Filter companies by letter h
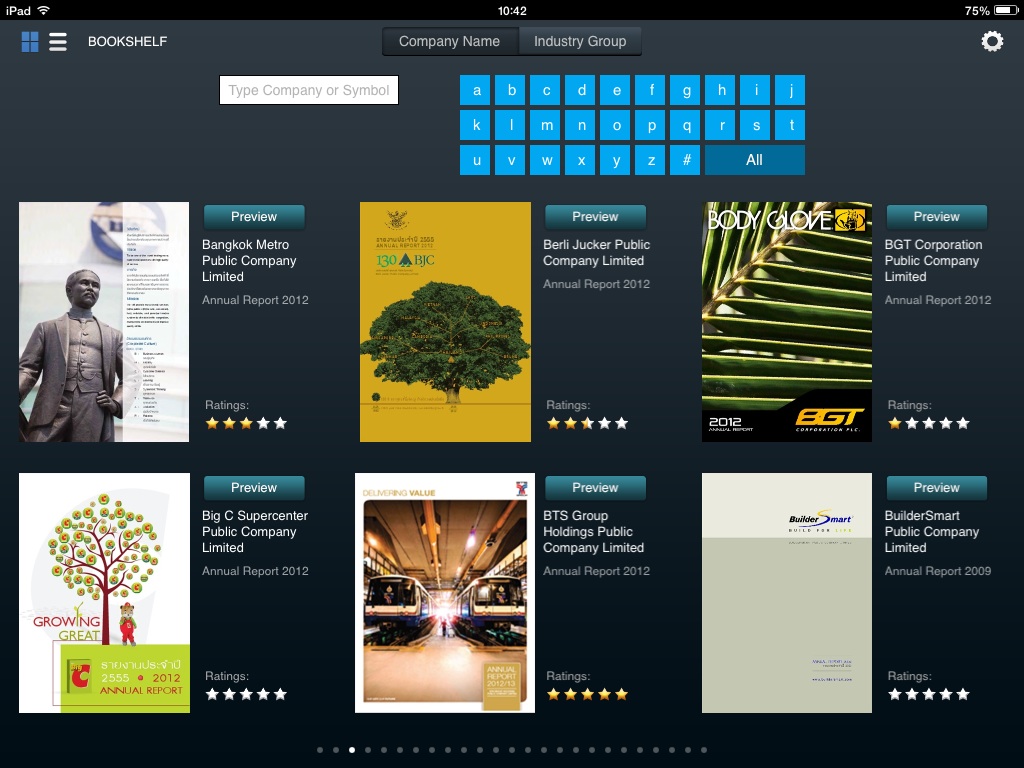1024x768 pixels. [x=722, y=90]
